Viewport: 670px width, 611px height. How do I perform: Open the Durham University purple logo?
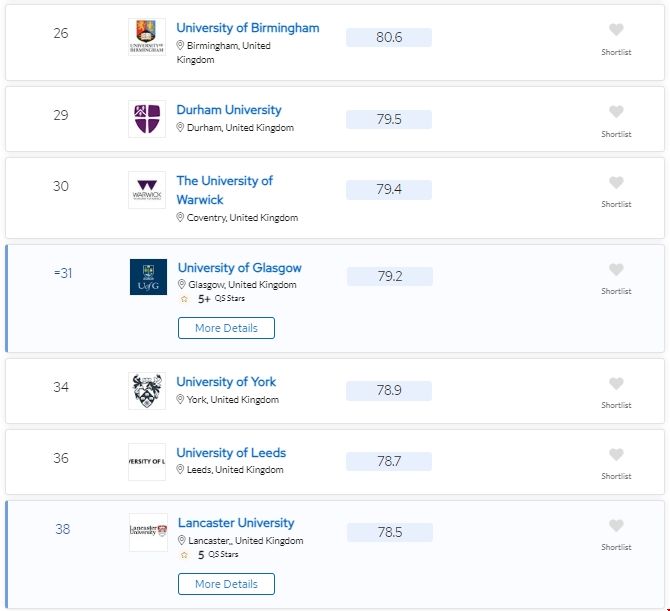[147, 119]
